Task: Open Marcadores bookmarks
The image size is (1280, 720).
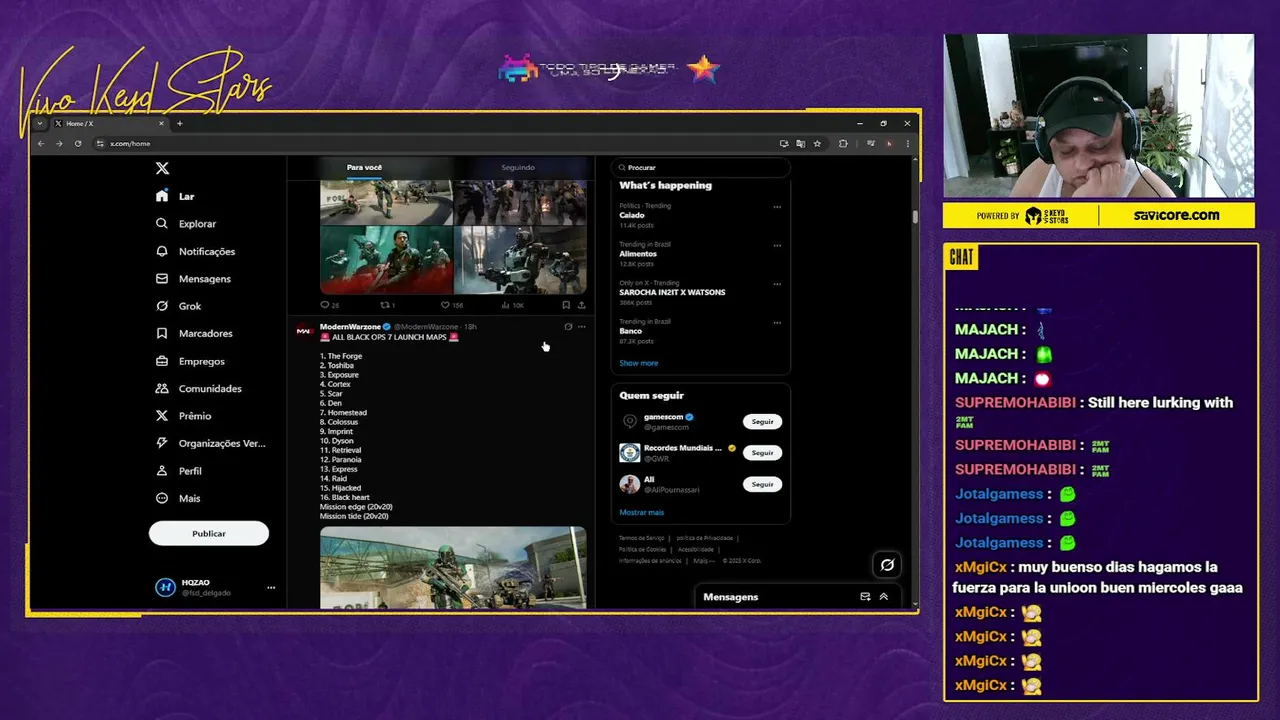Action: pyautogui.click(x=194, y=333)
